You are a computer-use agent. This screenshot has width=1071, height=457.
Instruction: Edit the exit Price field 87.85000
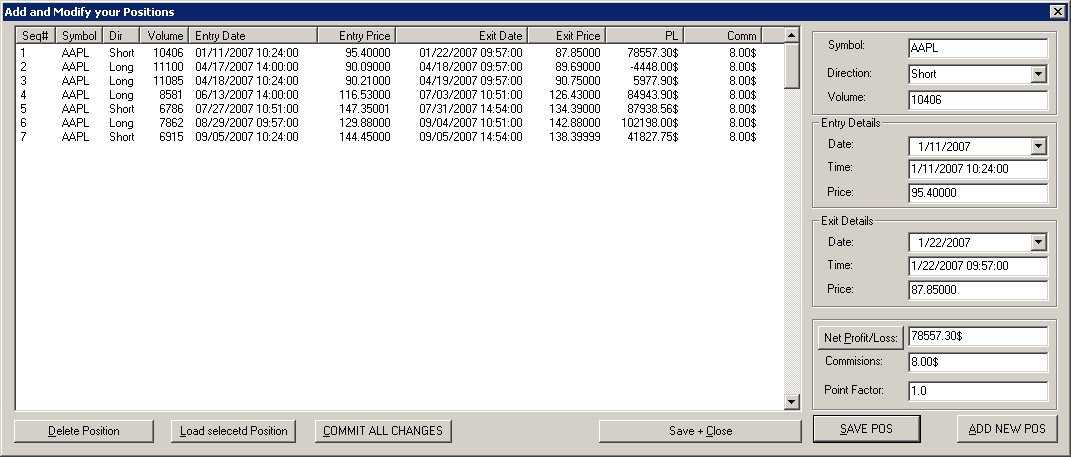(x=978, y=290)
